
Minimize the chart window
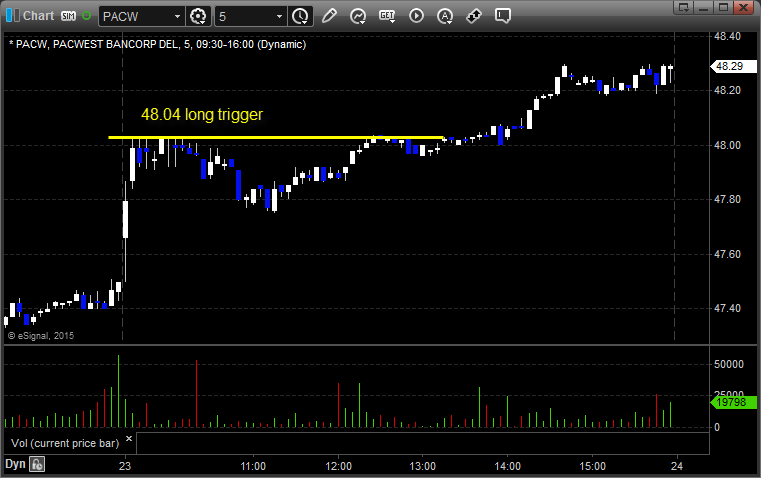click(703, 7)
